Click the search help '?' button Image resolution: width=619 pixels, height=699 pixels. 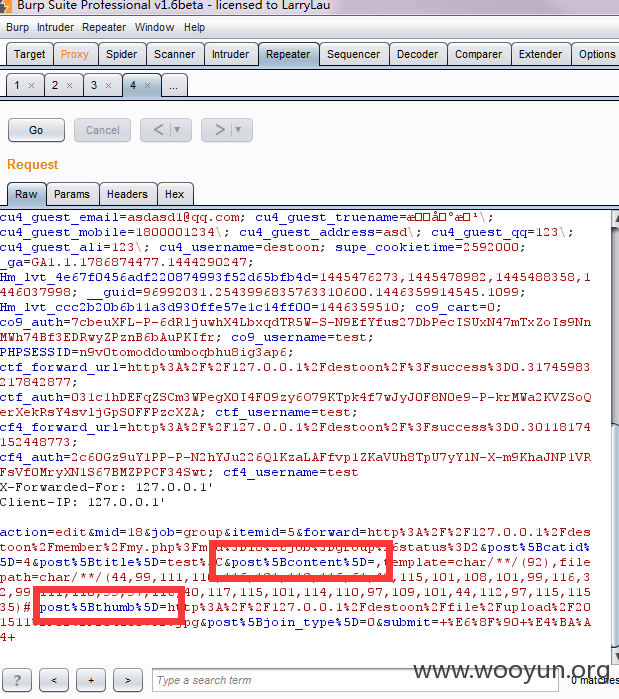[17, 680]
